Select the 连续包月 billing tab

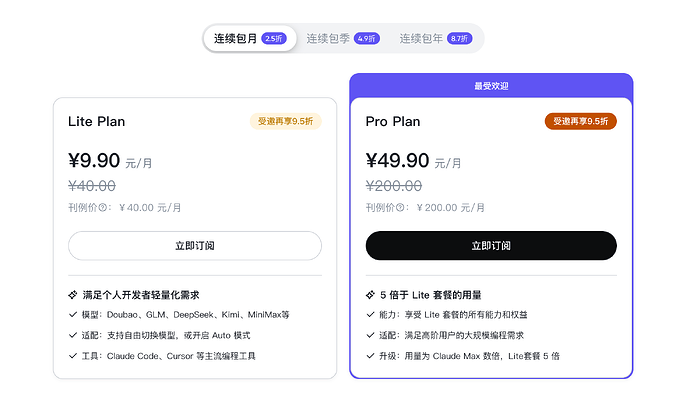coord(250,39)
